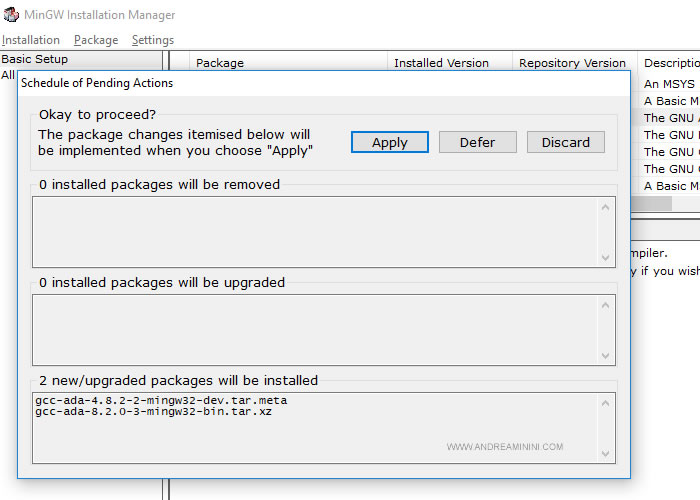The image size is (700, 500).
Task: Click the Installed Version column header
Action: point(441,63)
